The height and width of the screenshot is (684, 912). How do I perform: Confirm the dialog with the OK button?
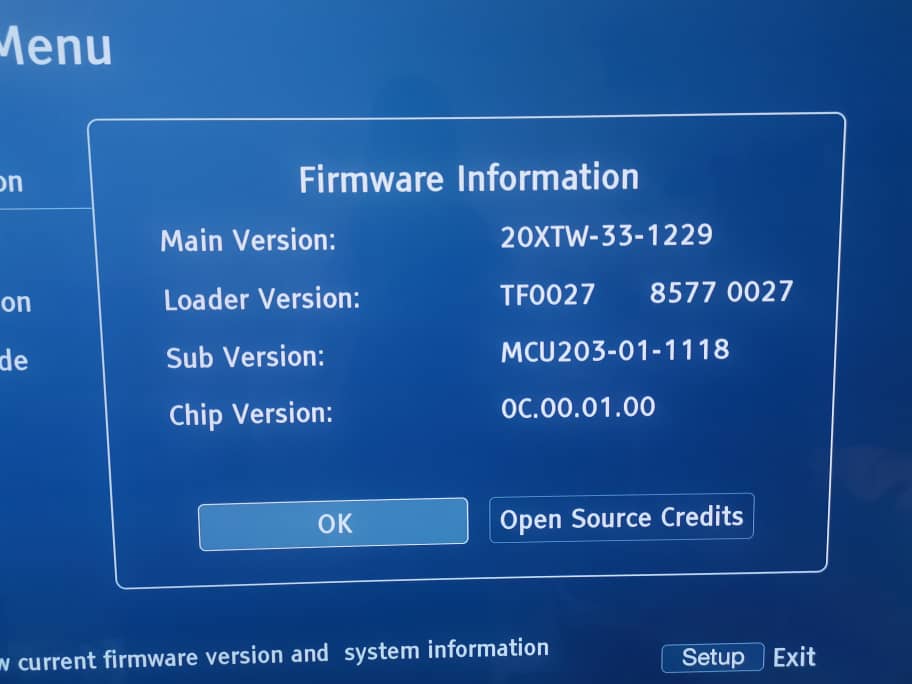pos(333,524)
